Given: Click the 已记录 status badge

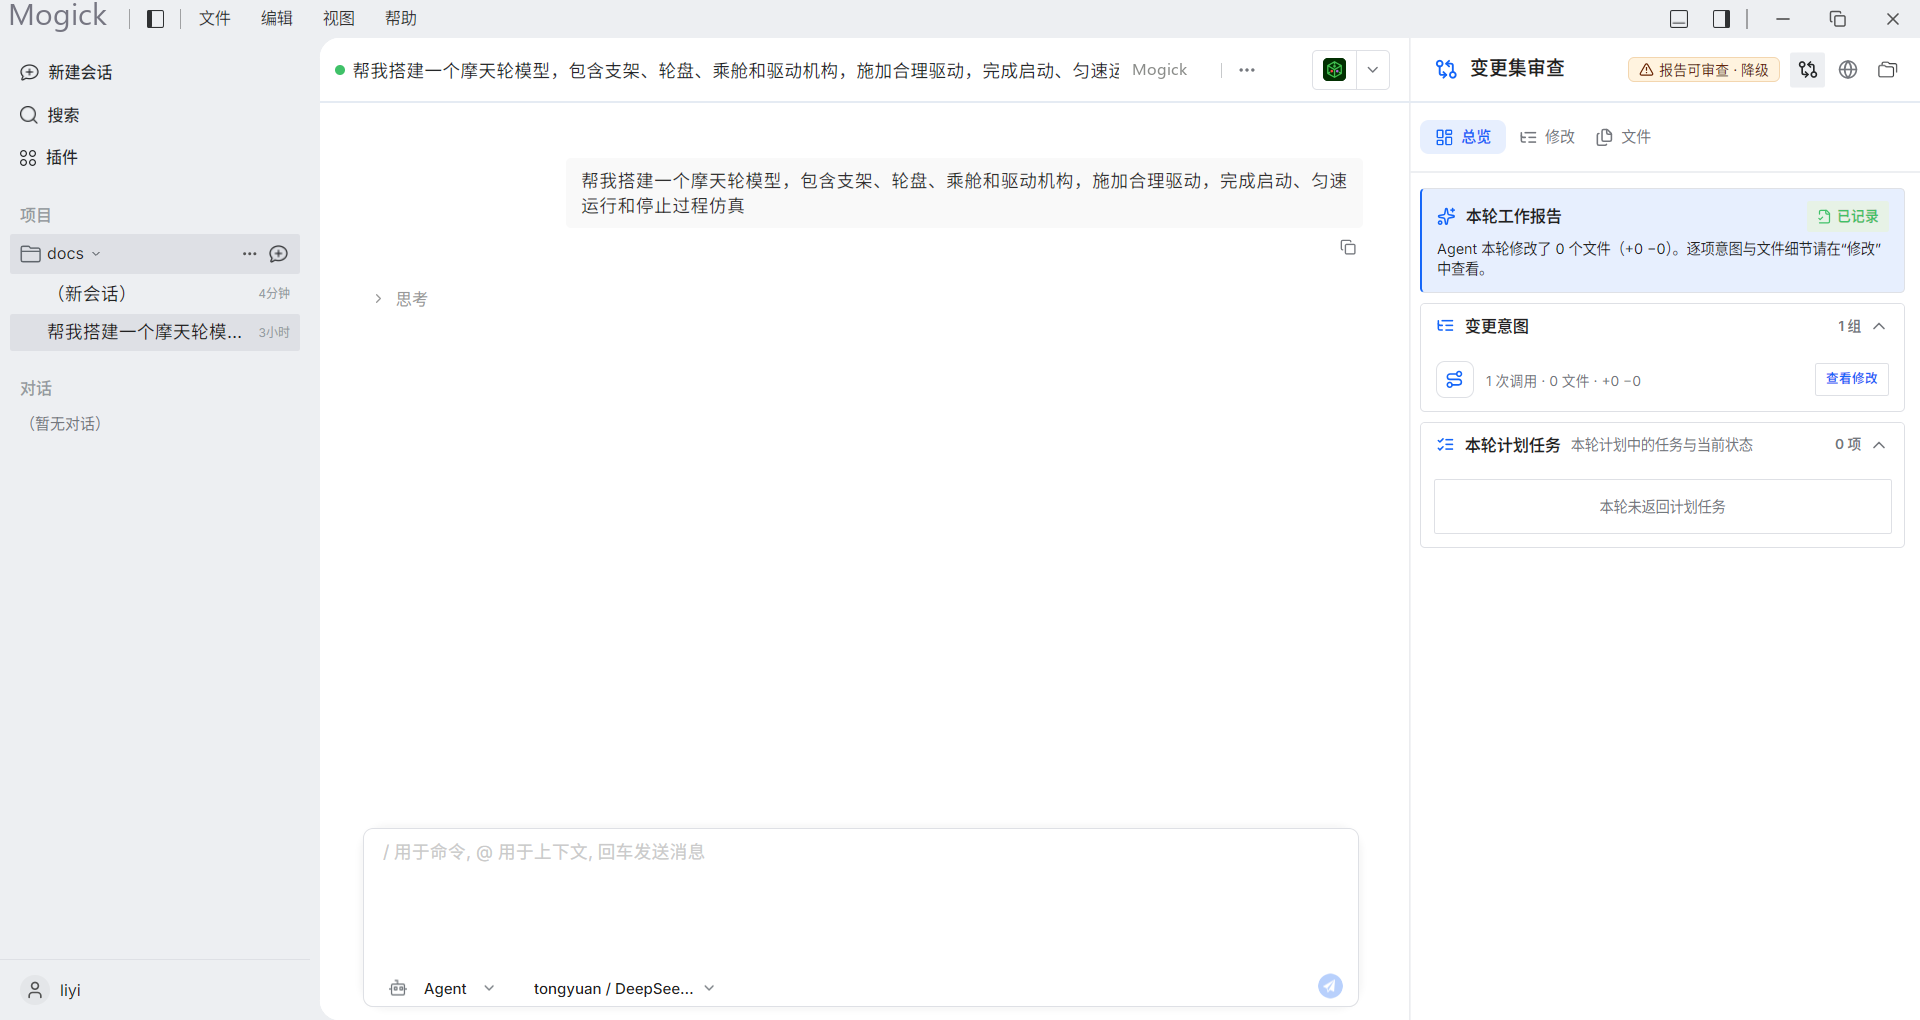Looking at the screenshot, I should (1848, 216).
